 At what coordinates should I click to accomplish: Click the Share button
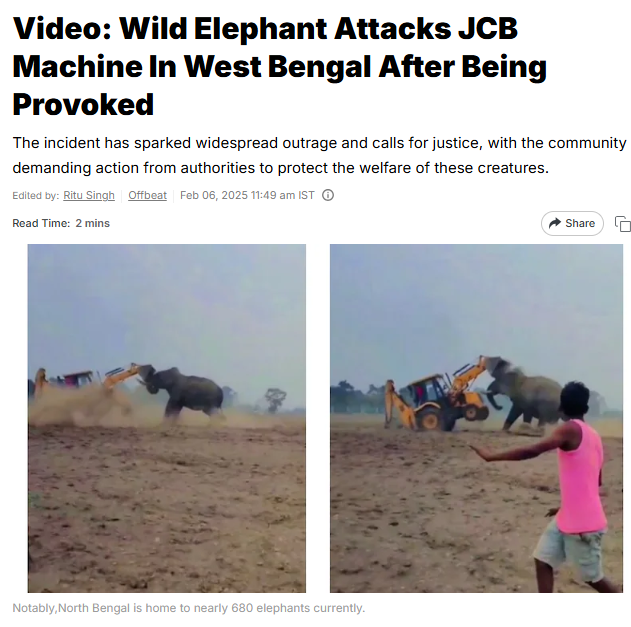(x=572, y=223)
